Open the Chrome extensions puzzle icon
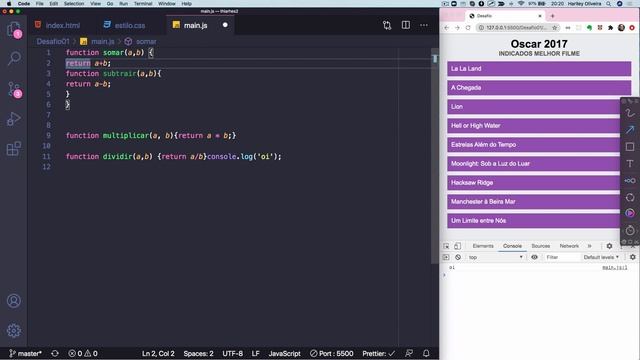640x360 pixels. click(611, 28)
